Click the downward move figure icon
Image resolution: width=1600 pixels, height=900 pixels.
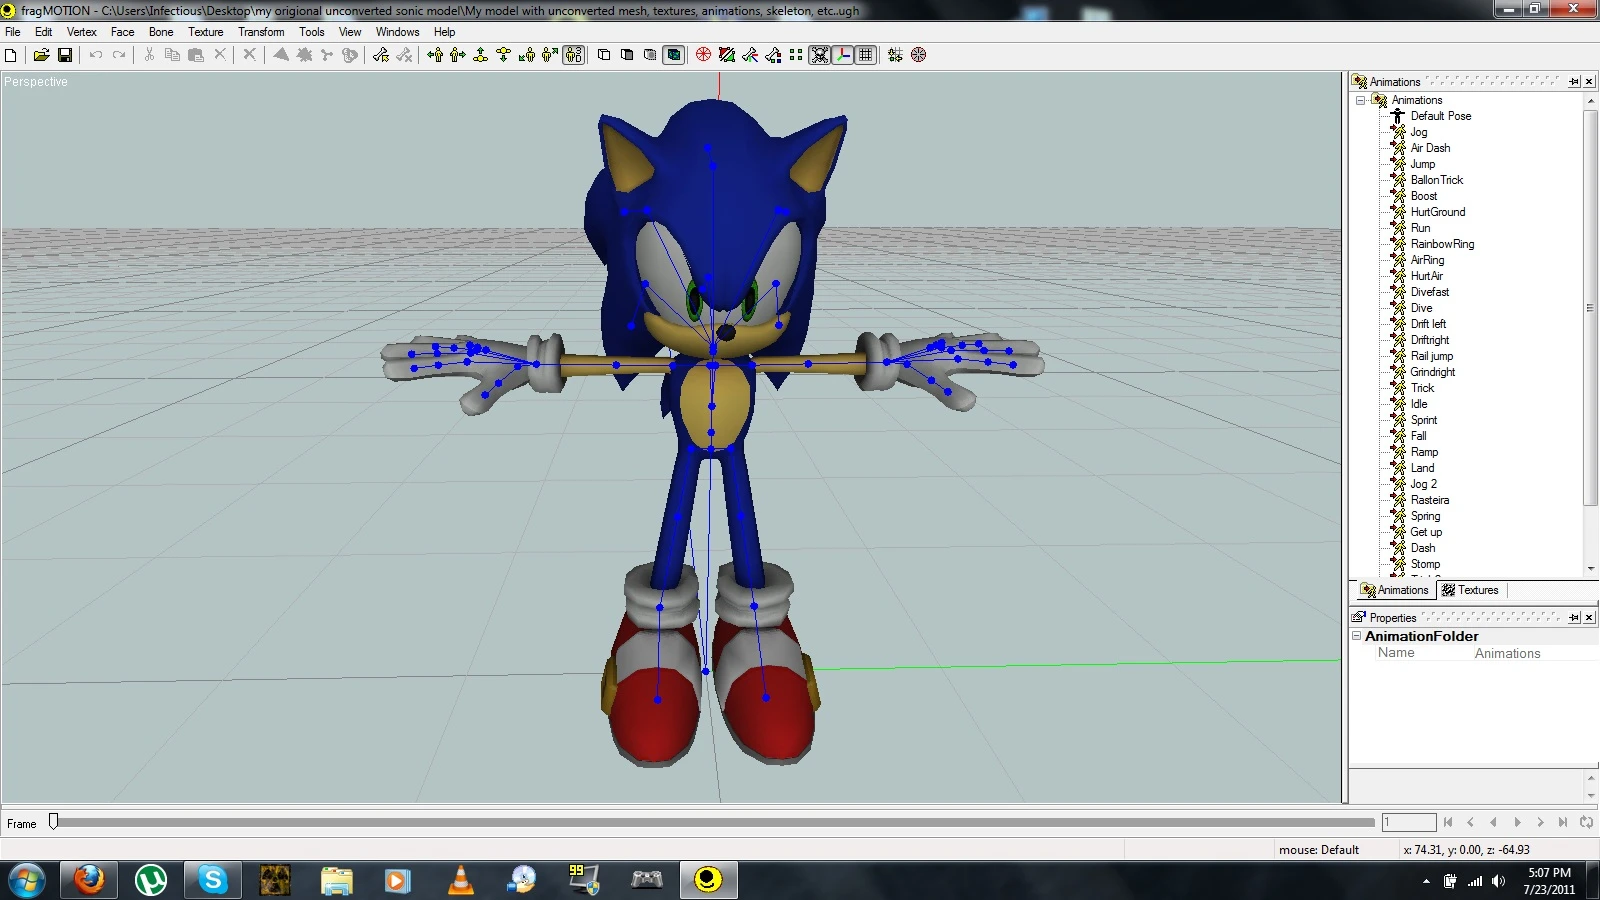504,55
